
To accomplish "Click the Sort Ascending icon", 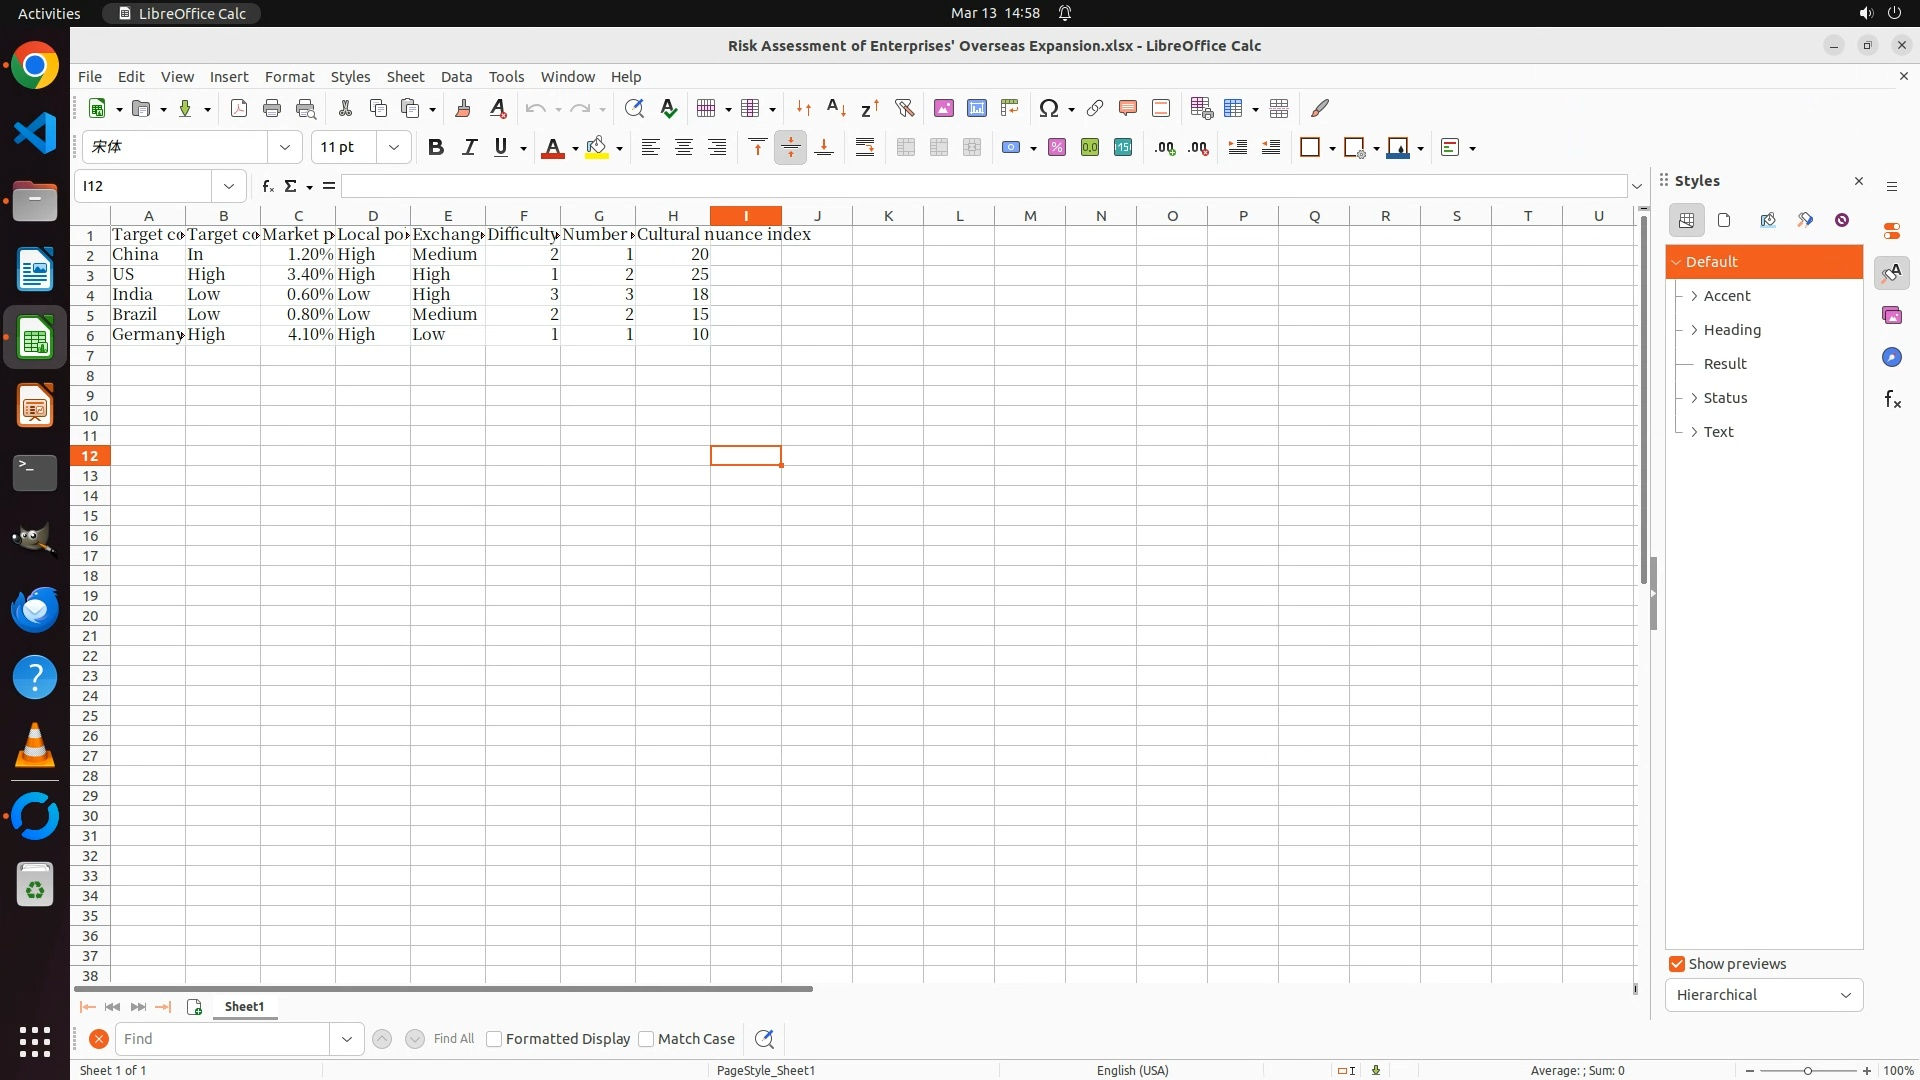I will pyautogui.click(x=836, y=108).
